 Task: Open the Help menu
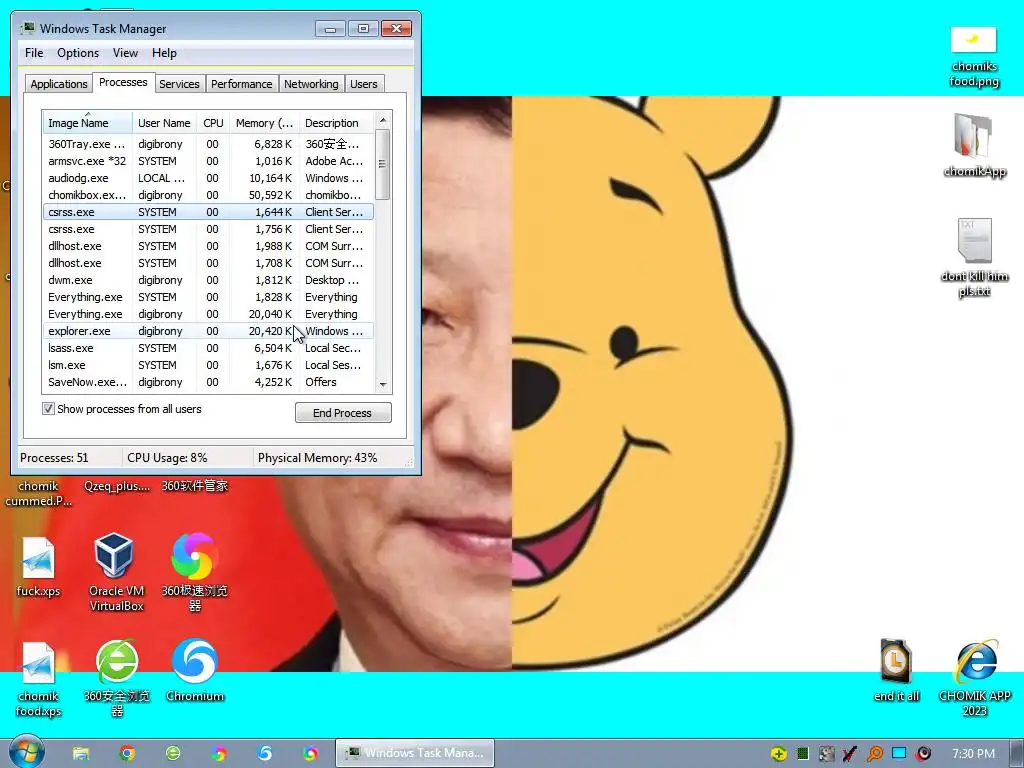tap(164, 53)
